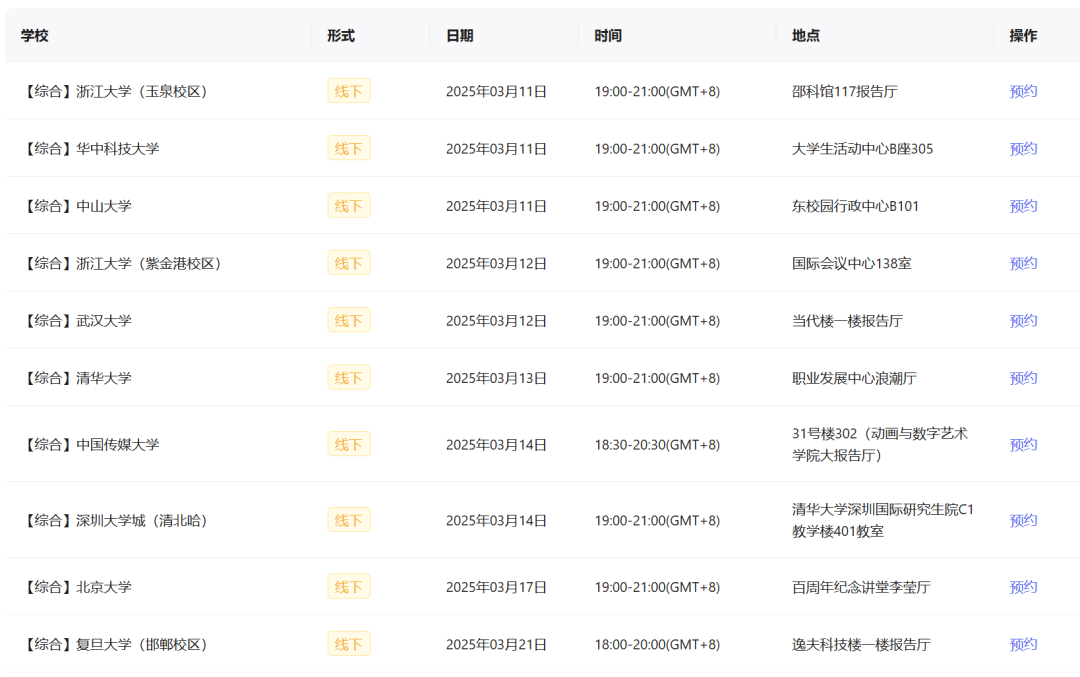Reserve the 武汉大学 session
The height and width of the screenshot is (677, 1080).
1023,320
